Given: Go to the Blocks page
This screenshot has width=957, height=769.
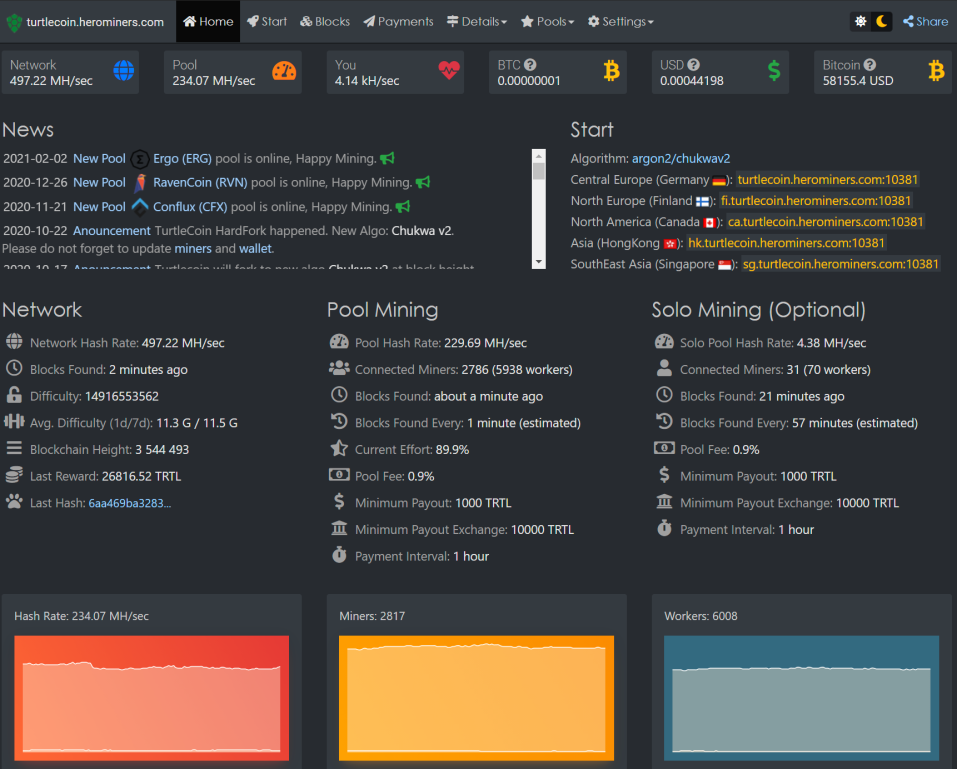Looking at the screenshot, I should tap(325, 21).
